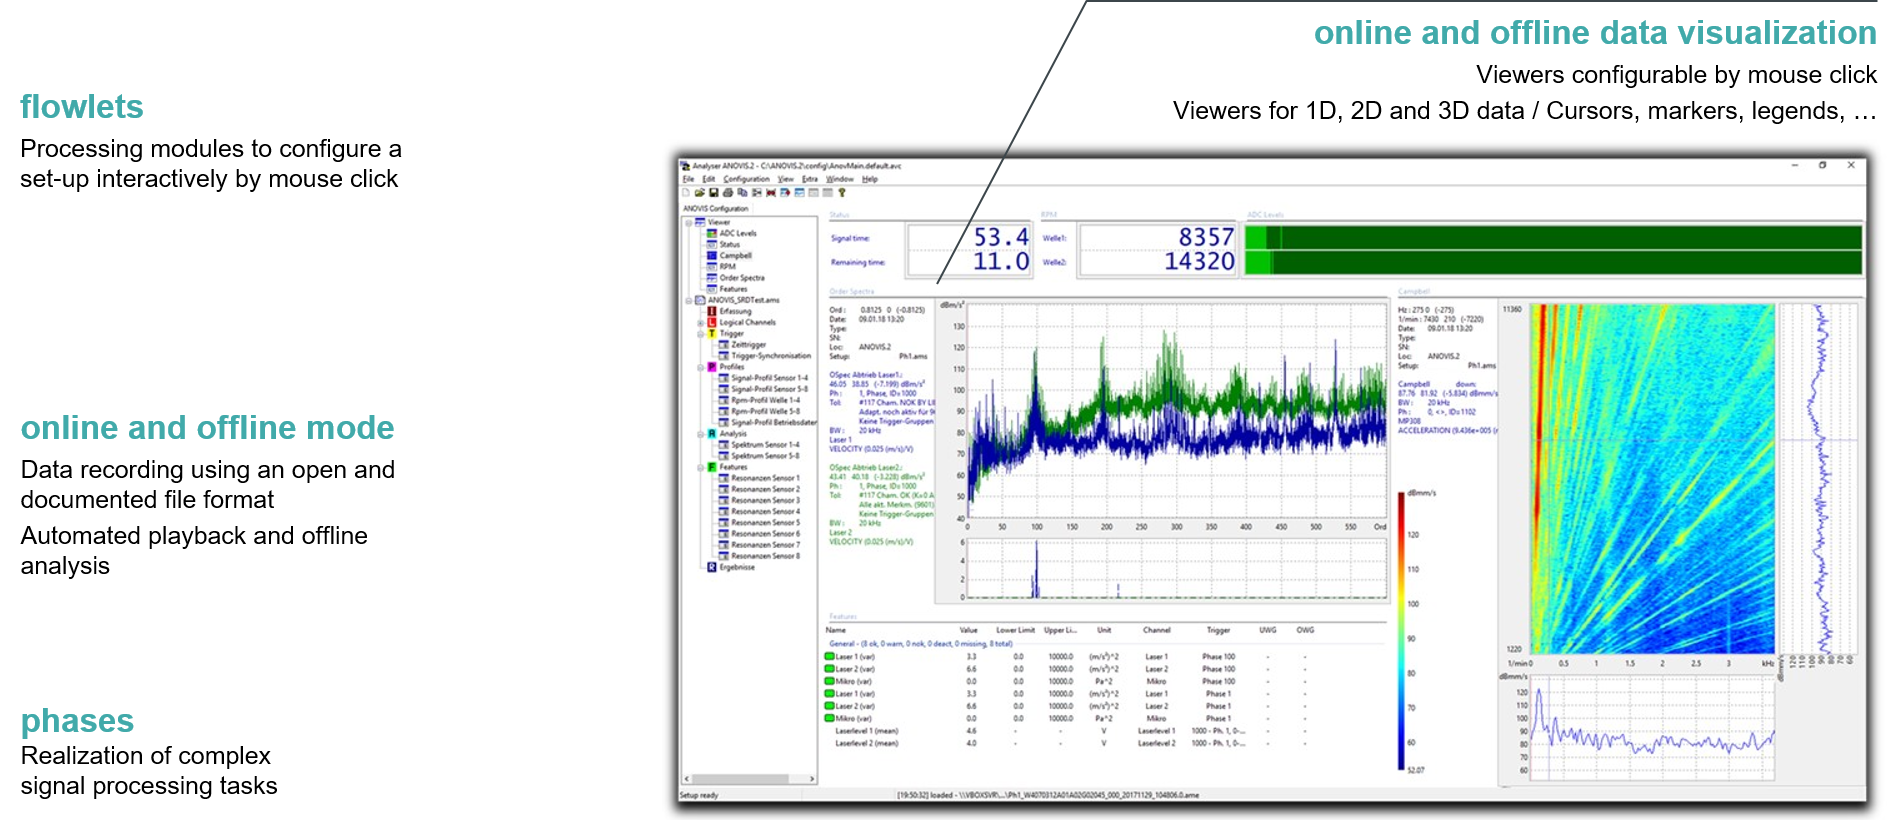Open the Extra menu
This screenshot has height=820, width=1898.
809,179
